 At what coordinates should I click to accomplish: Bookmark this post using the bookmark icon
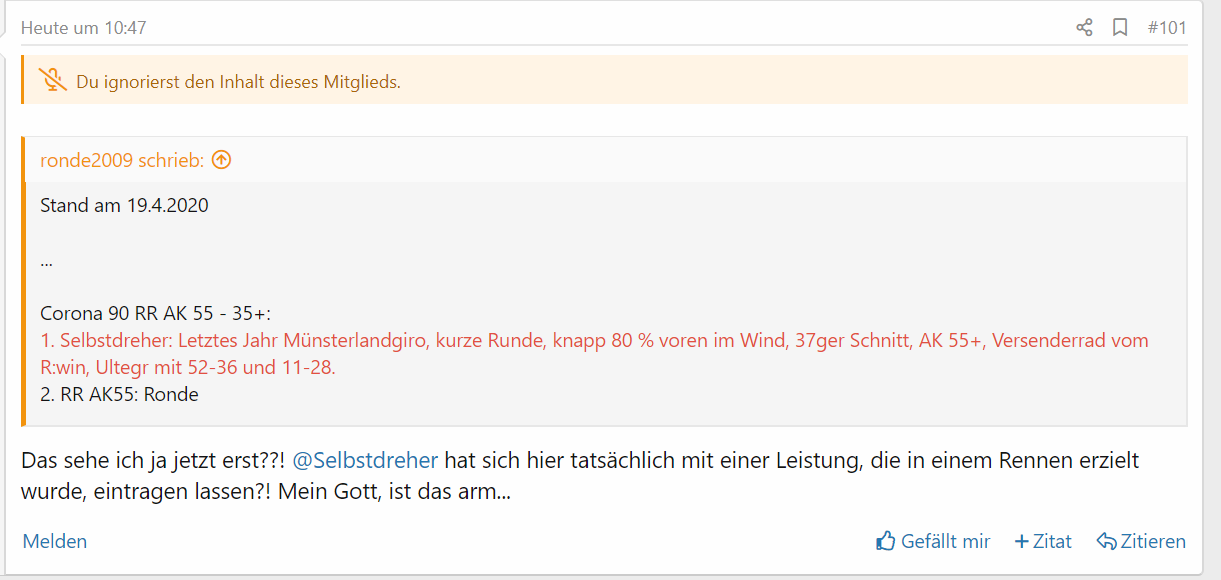click(x=1120, y=28)
